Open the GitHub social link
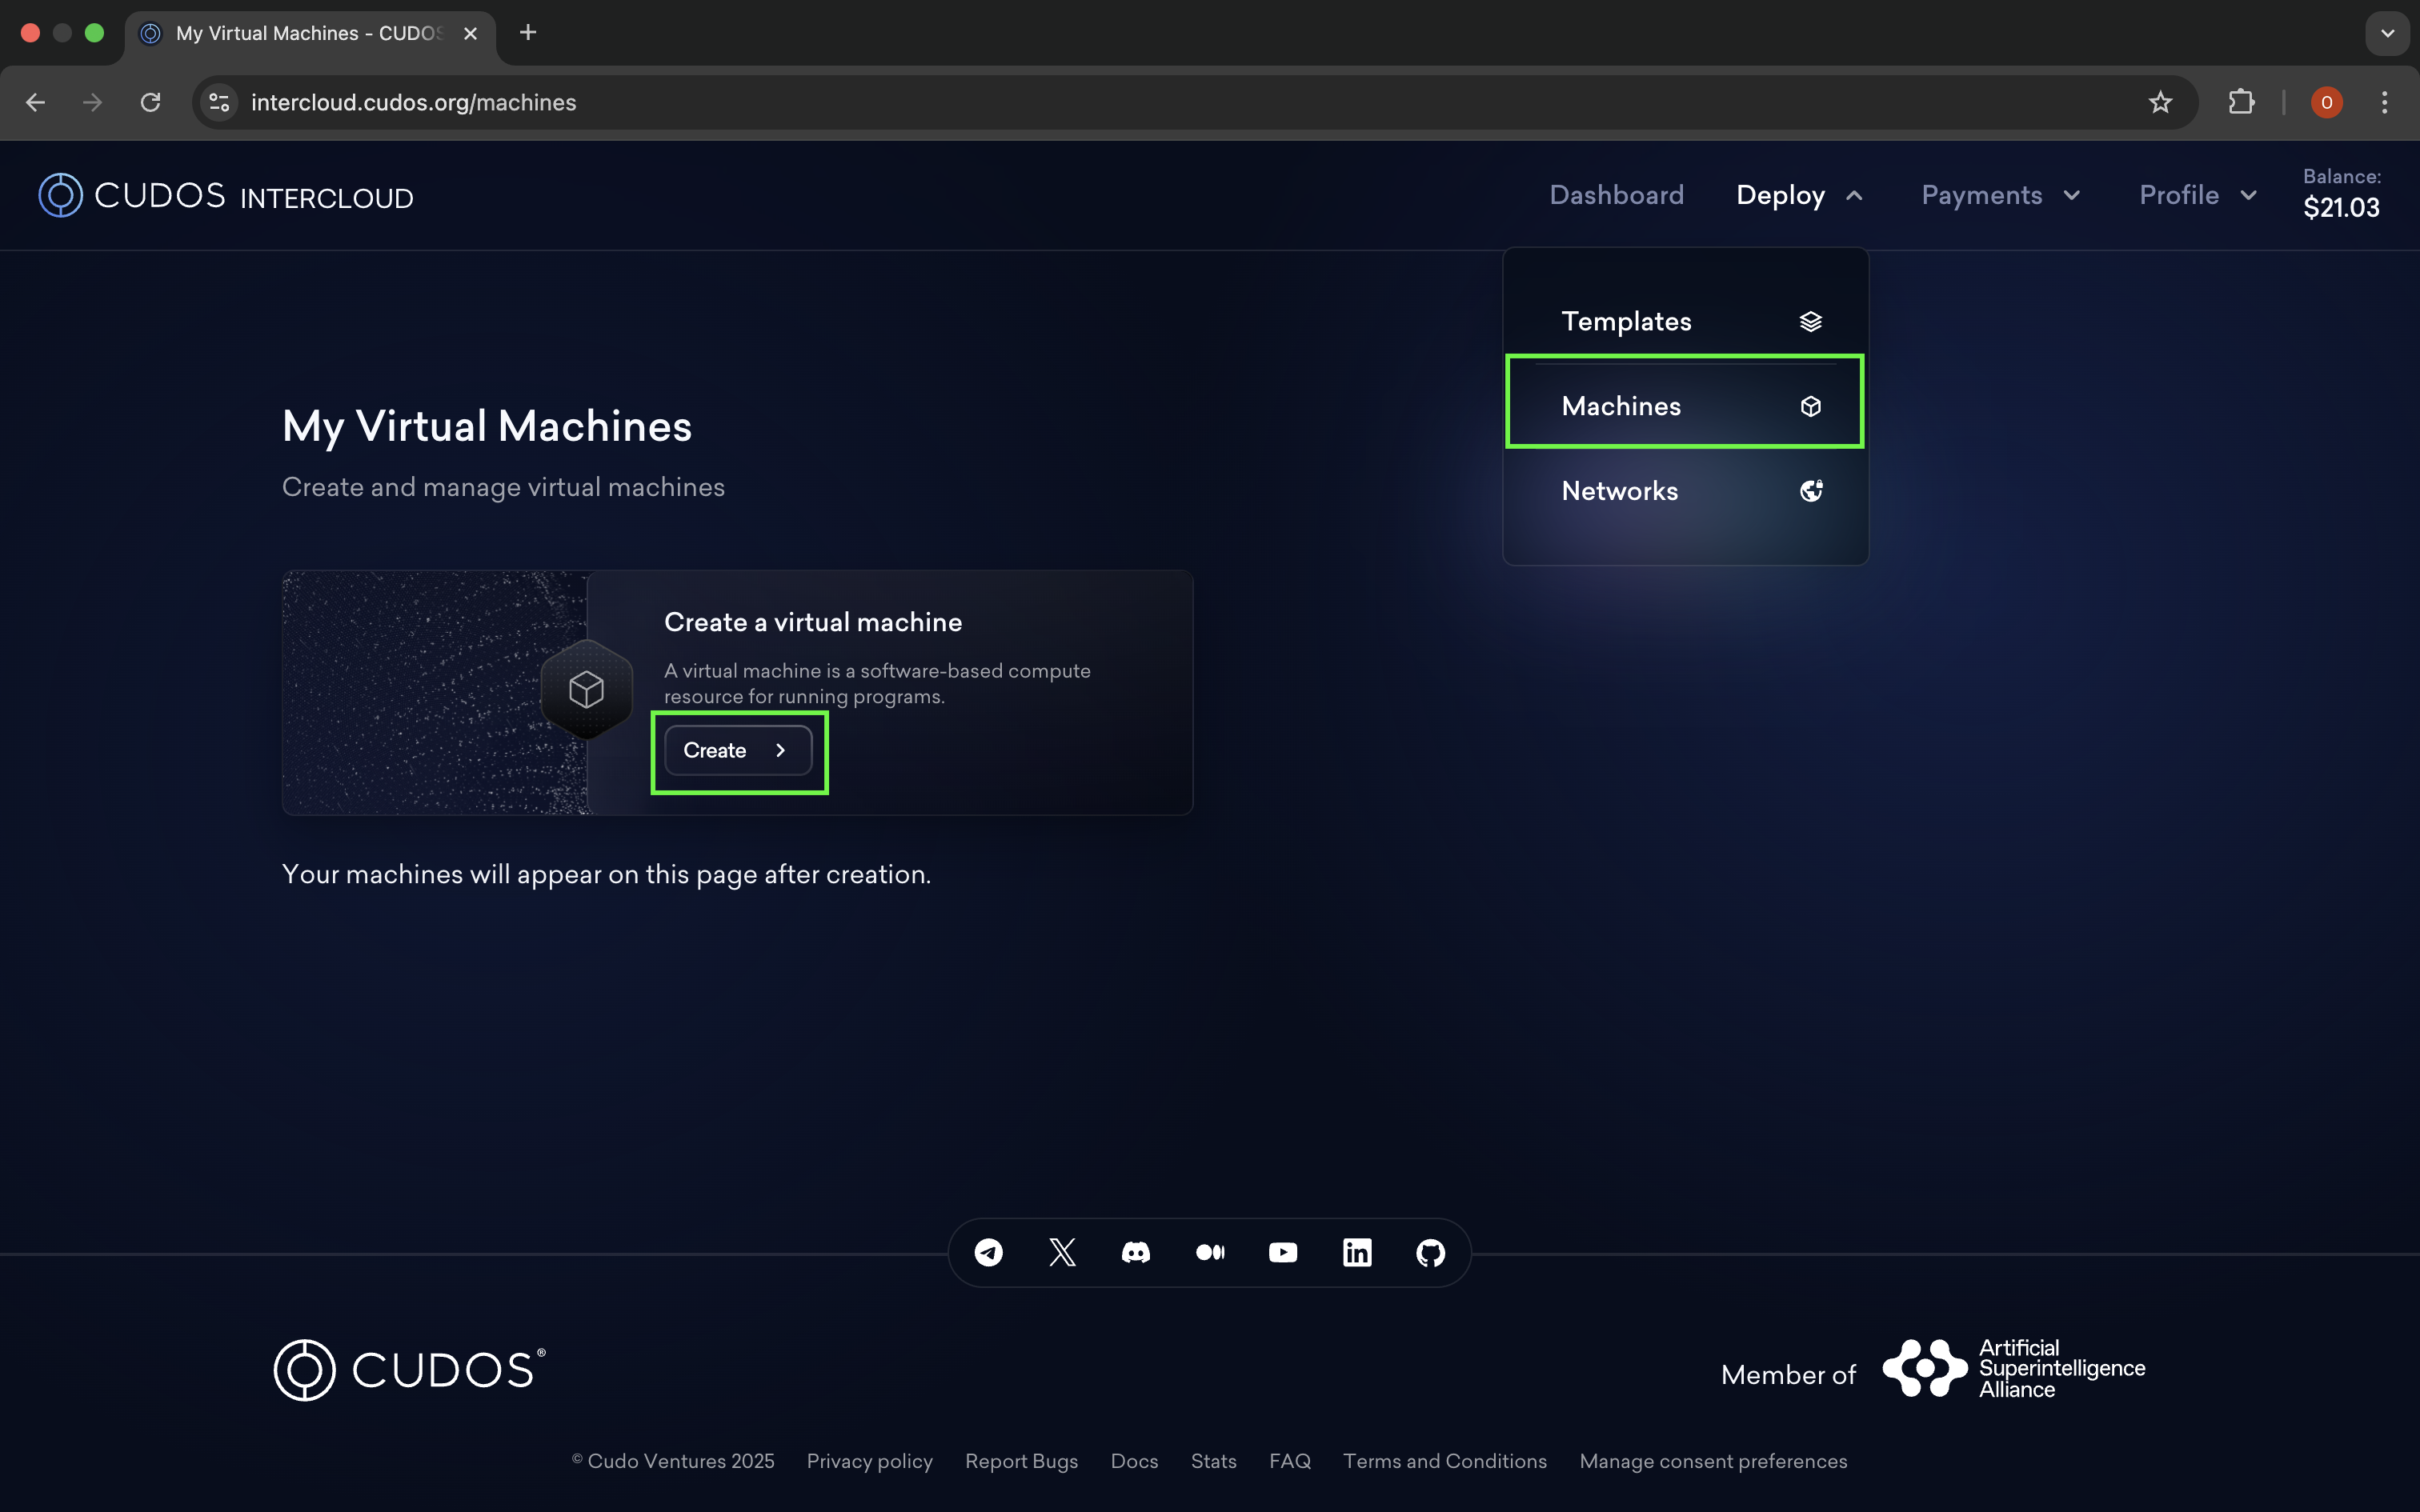The image size is (2420, 1512). tap(1430, 1252)
